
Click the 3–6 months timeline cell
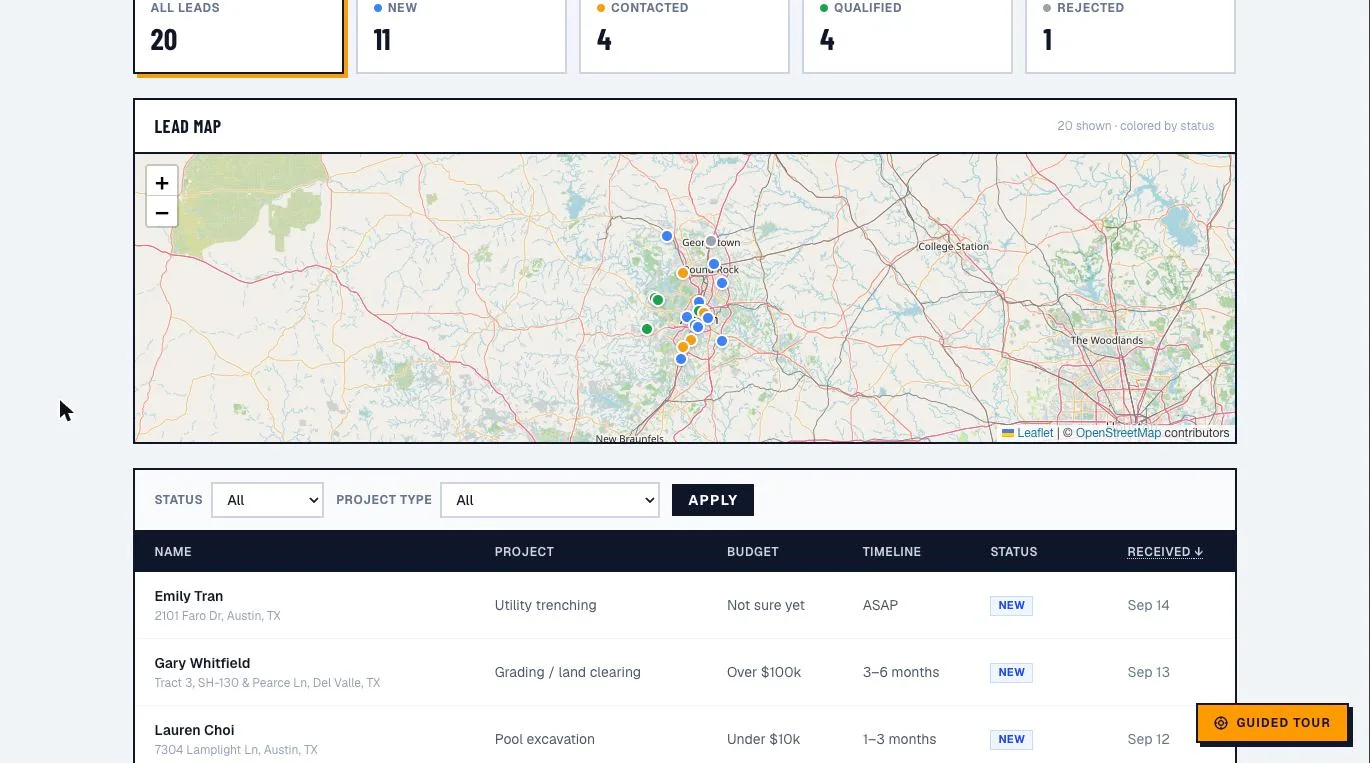901,672
